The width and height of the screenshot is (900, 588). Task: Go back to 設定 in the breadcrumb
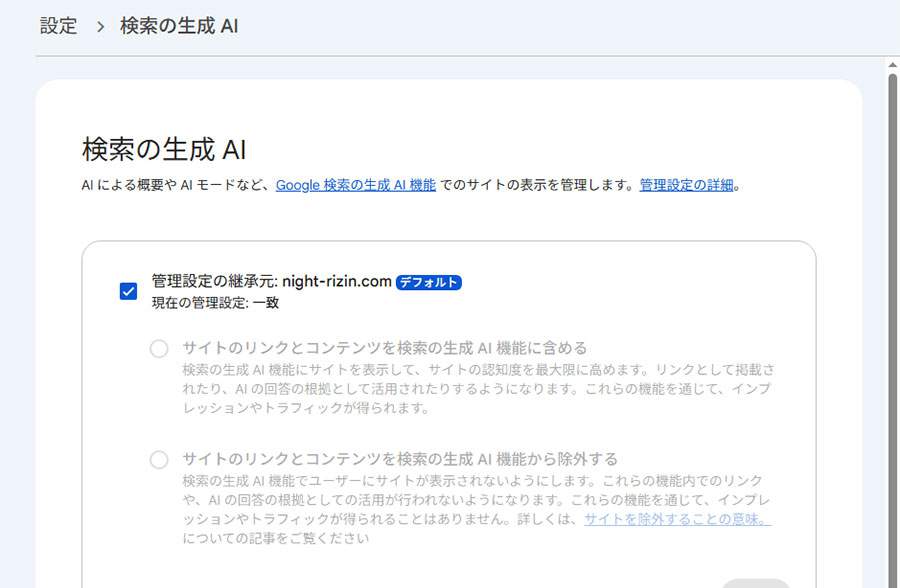click(x=59, y=26)
